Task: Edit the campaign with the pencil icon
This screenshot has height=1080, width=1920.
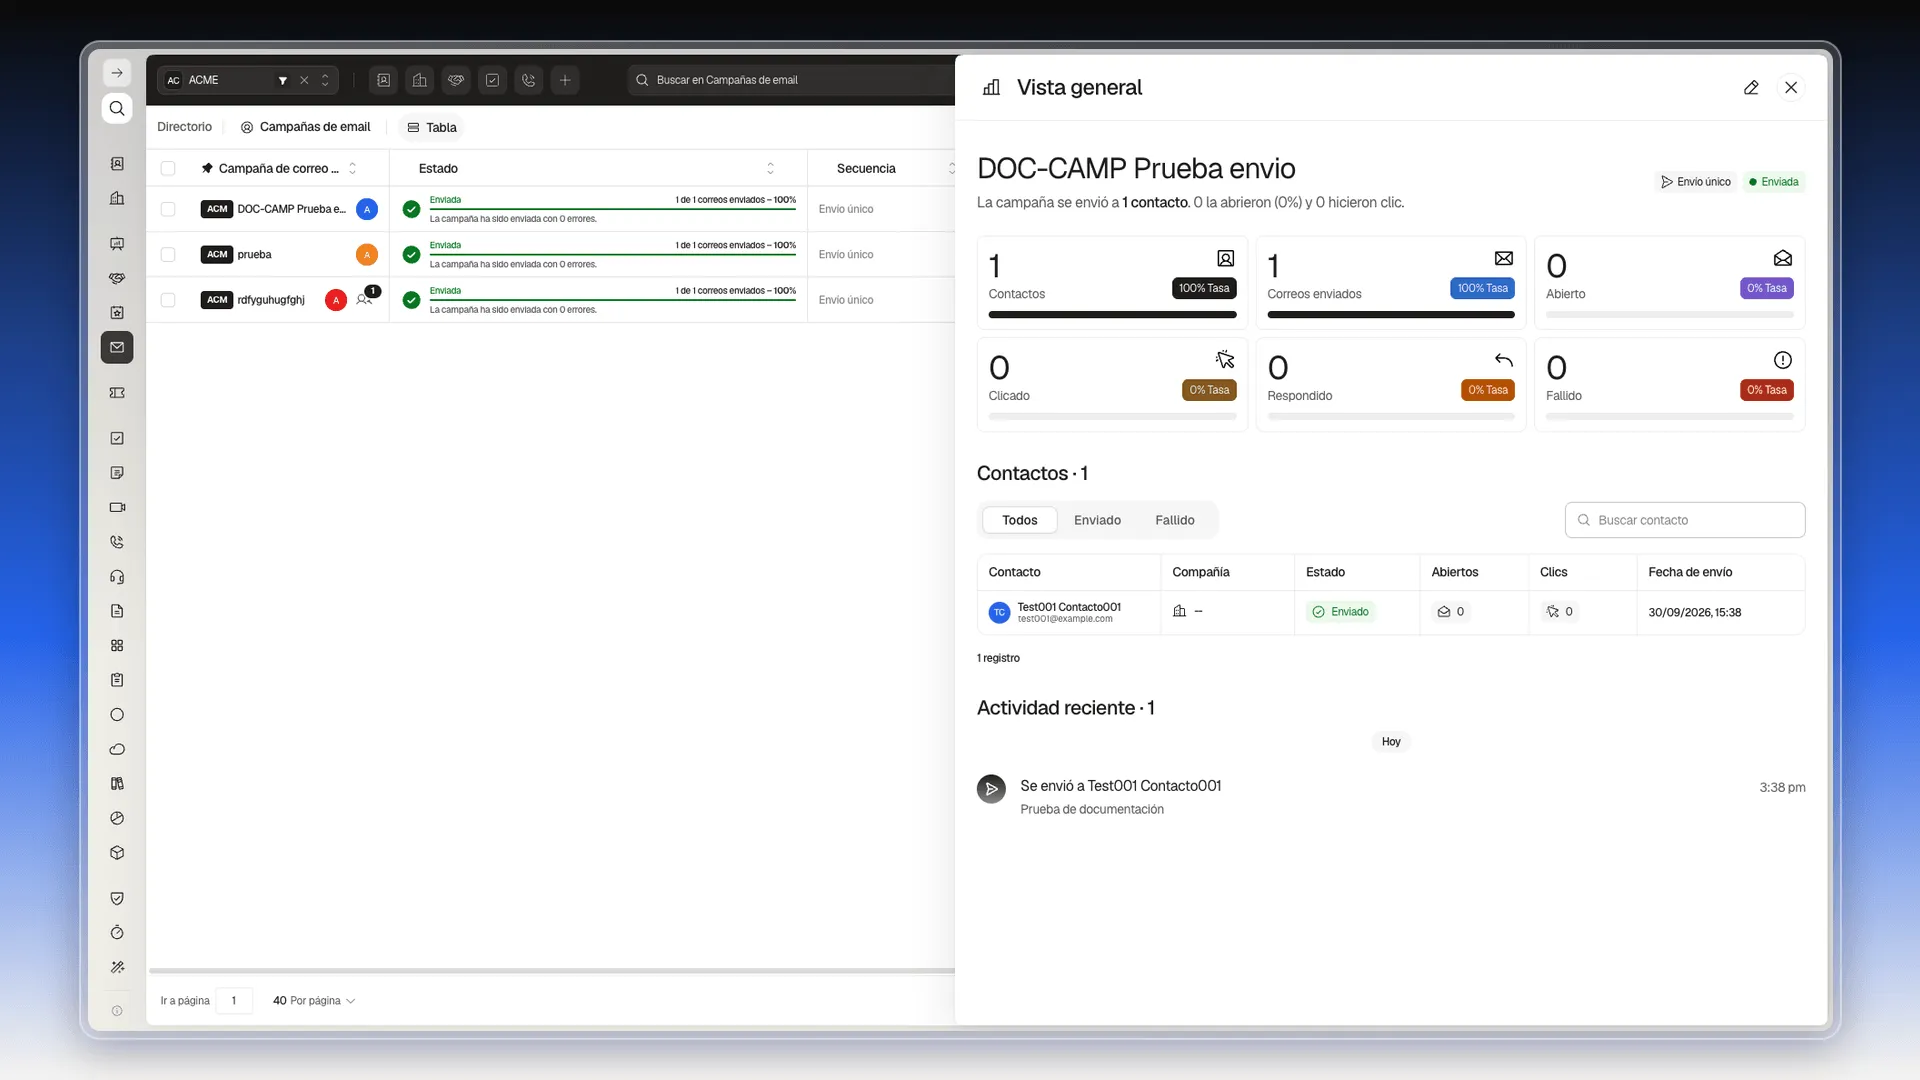Action: [1751, 88]
